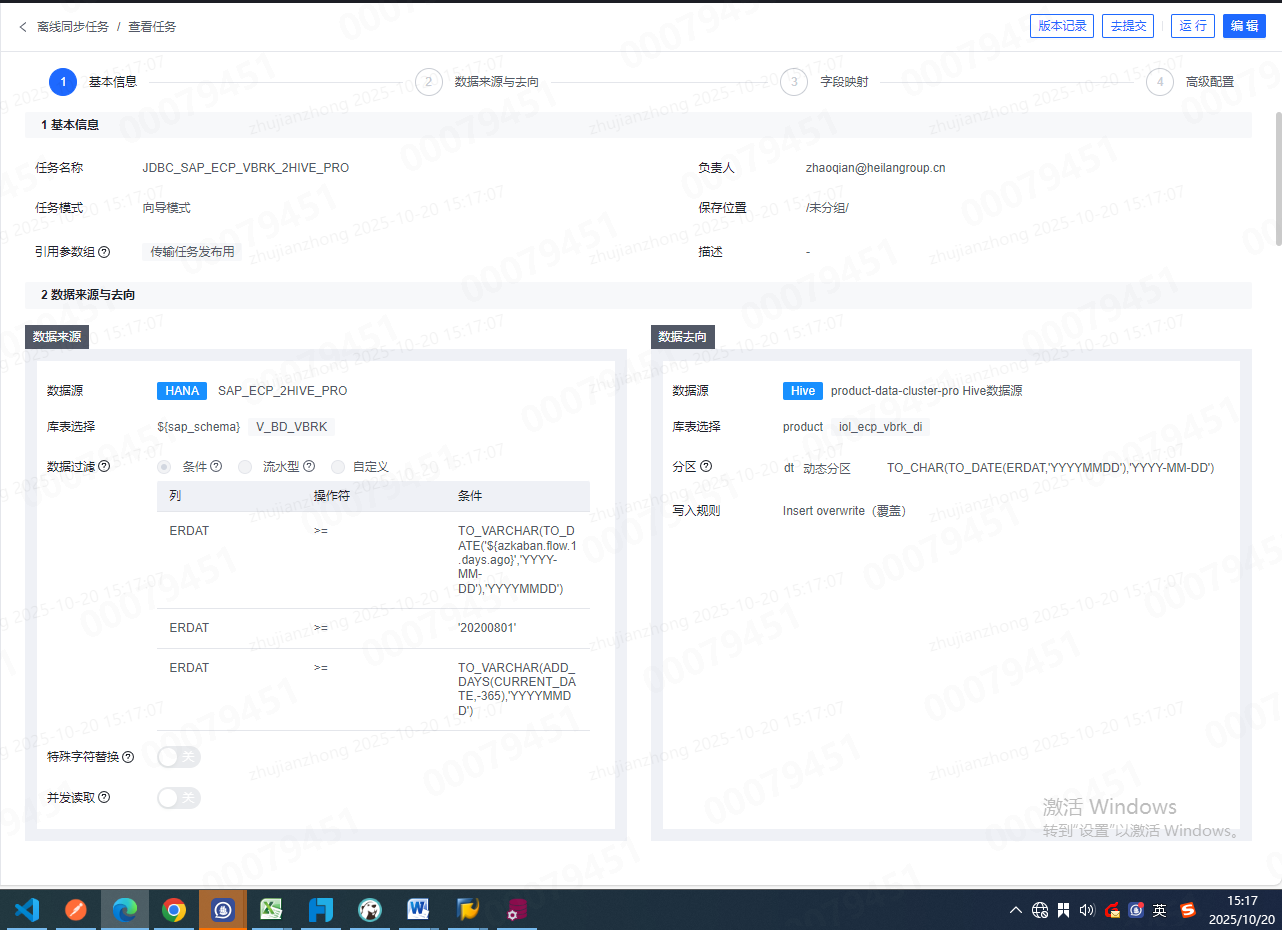Go to step 3 字段映射
Image resolution: width=1282 pixels, height=930 pixels.
point(794,82)
